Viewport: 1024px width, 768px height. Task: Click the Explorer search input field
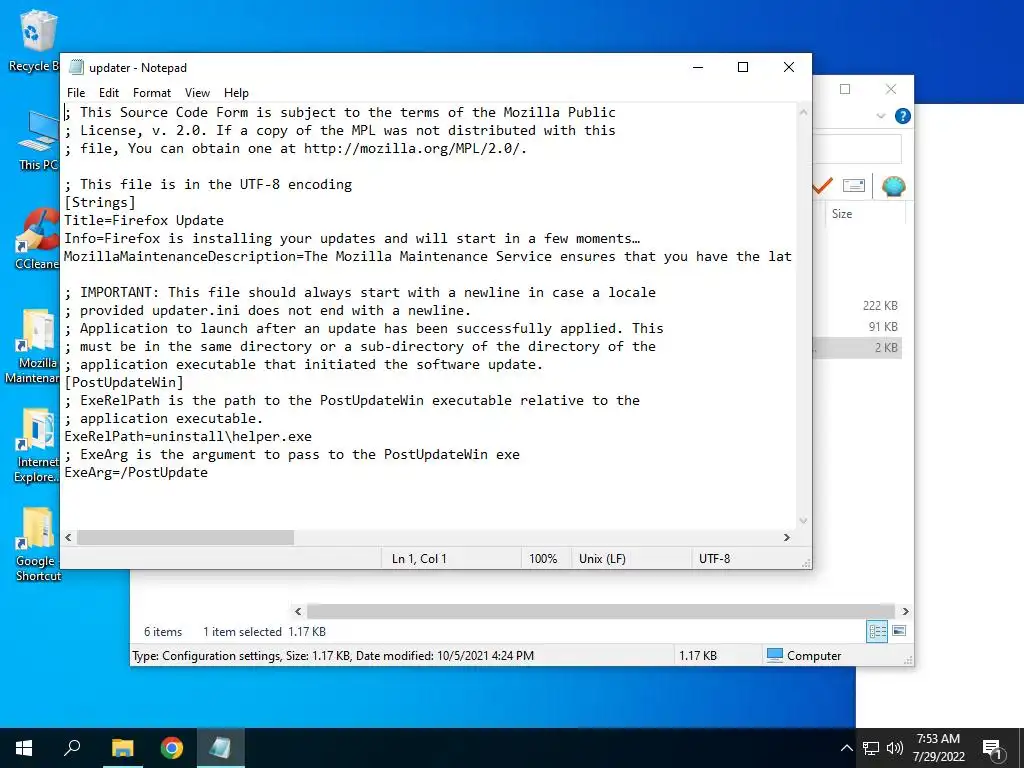pos(857,149)
